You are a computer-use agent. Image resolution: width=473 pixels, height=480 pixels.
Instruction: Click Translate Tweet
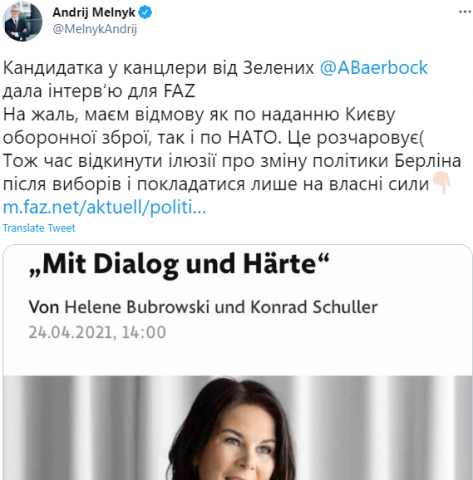pyautogui.click(x=39, y=228)
